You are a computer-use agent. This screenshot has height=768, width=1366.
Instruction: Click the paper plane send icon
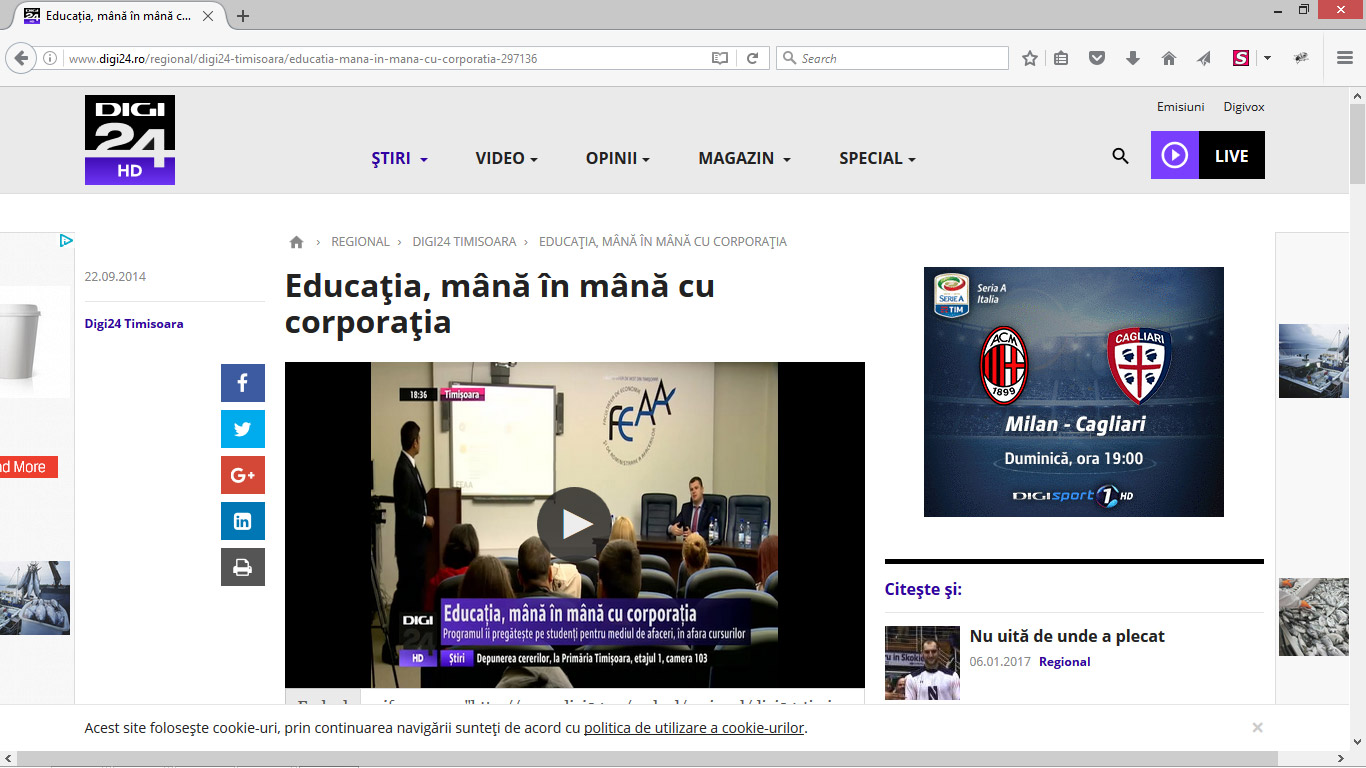tap(1204, 58)
